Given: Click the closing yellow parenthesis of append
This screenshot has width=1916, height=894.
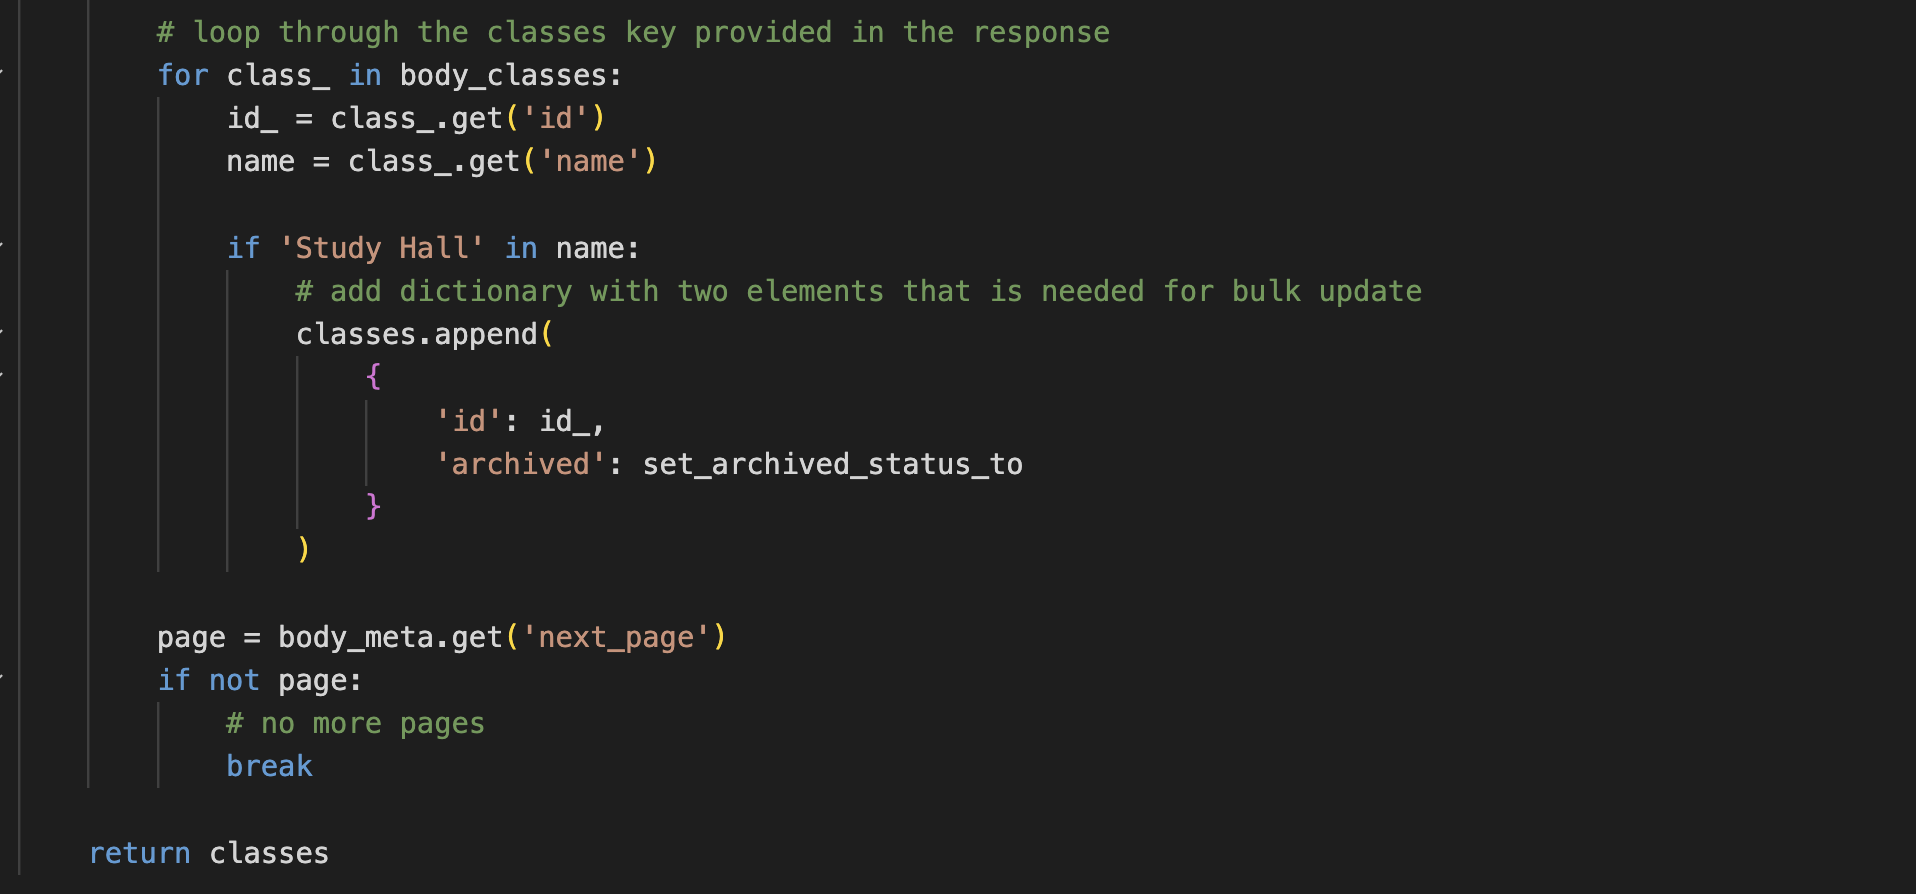Looking at the screenshot, I should coord(303,549).
